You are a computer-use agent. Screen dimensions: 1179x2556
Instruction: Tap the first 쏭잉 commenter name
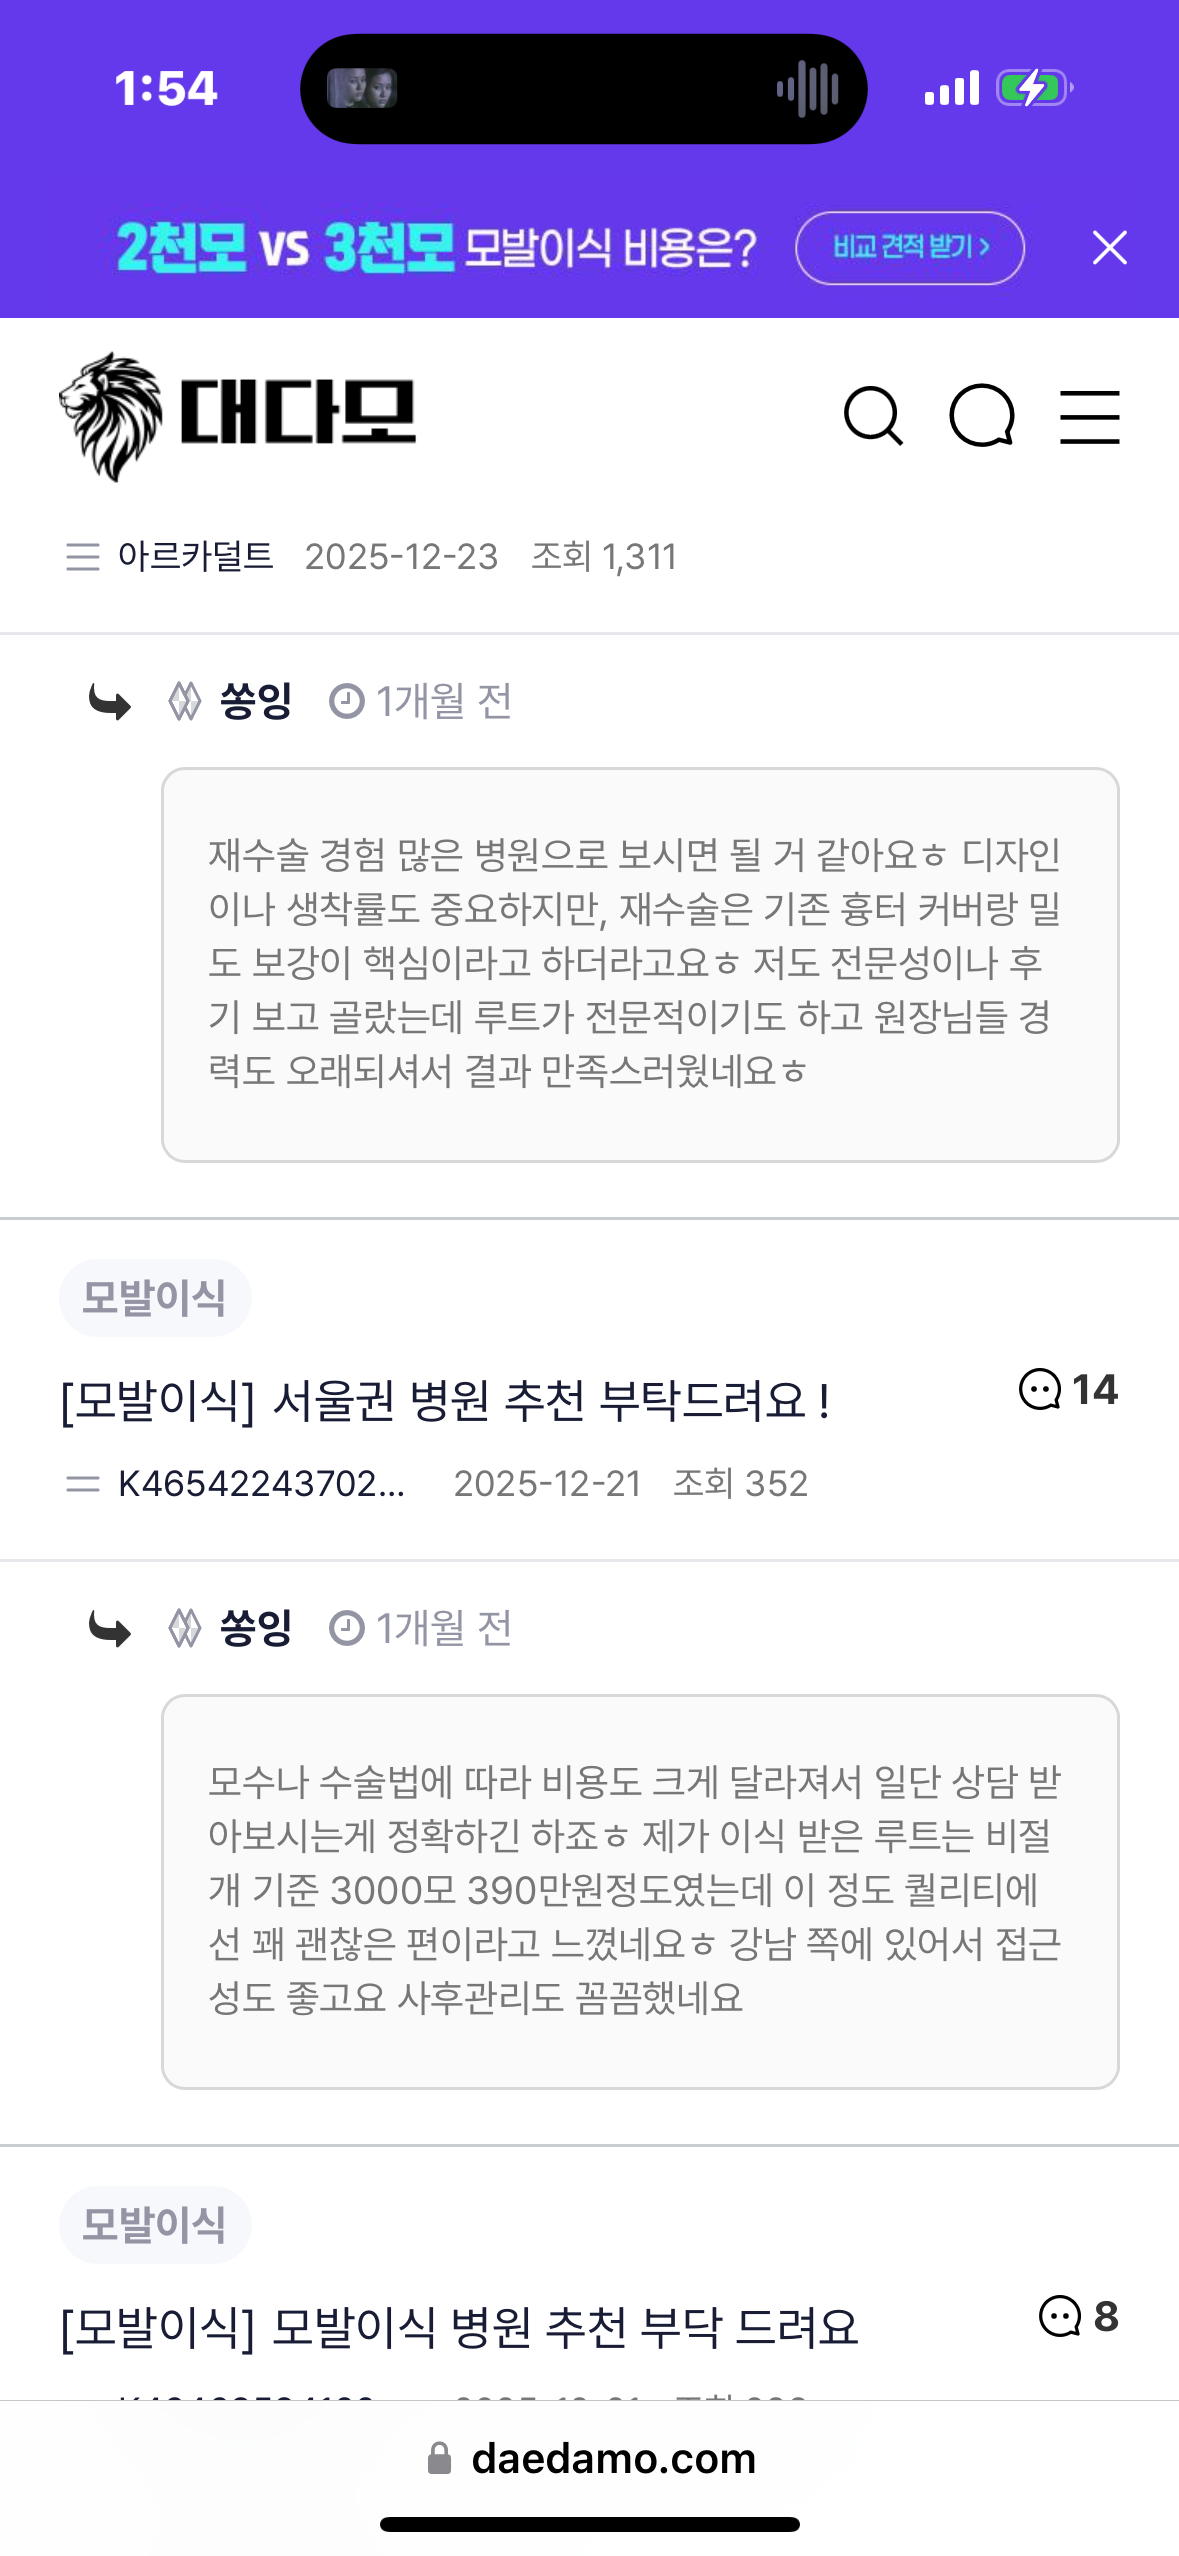point(255,701)
